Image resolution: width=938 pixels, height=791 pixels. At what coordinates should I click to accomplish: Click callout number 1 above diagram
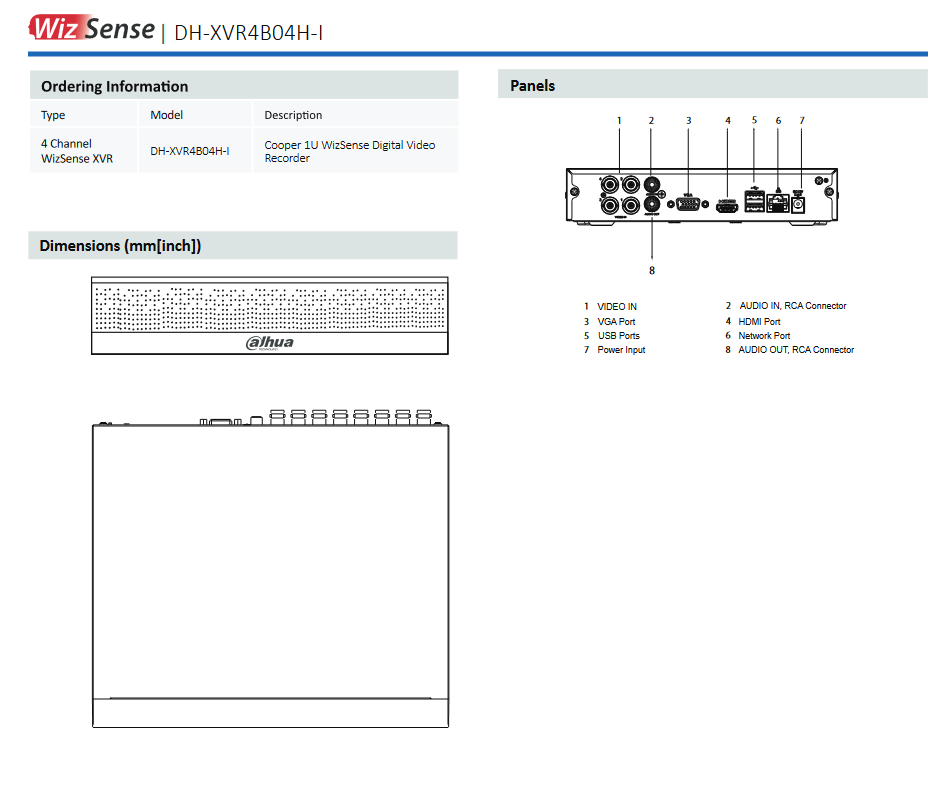pos(619,120)
